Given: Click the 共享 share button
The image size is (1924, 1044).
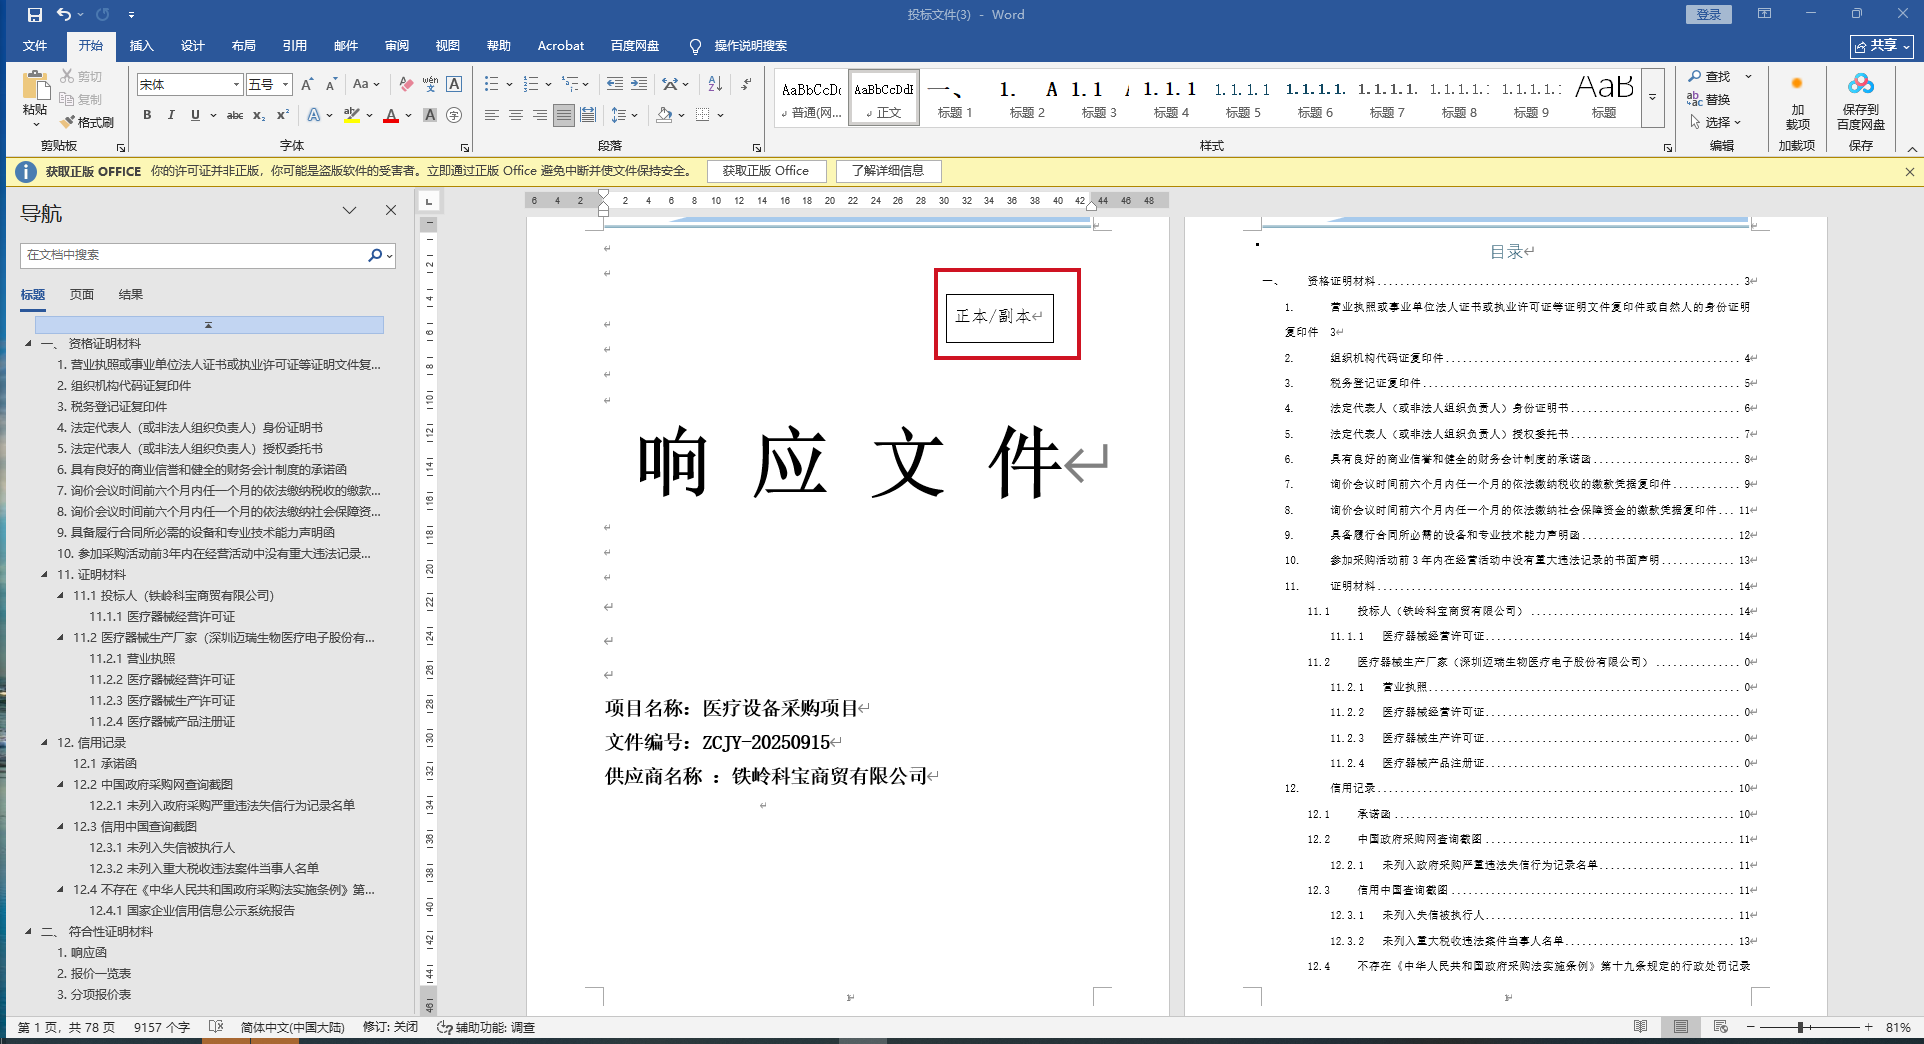Looking at the screenshot, I should (x=1882, y=46).
